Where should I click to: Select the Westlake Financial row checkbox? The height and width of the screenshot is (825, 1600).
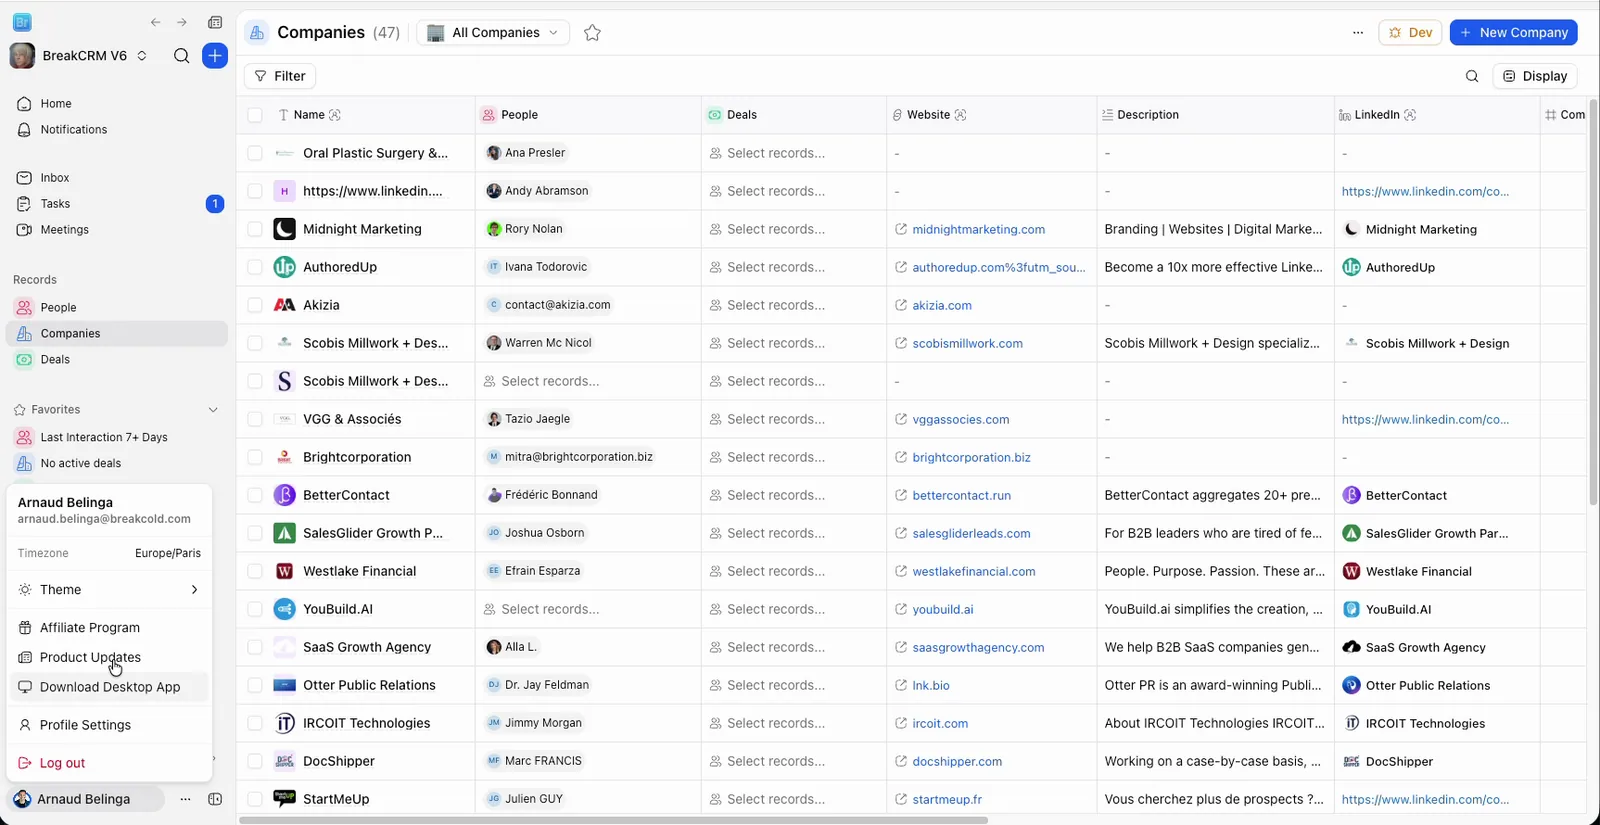click(255, 571)
